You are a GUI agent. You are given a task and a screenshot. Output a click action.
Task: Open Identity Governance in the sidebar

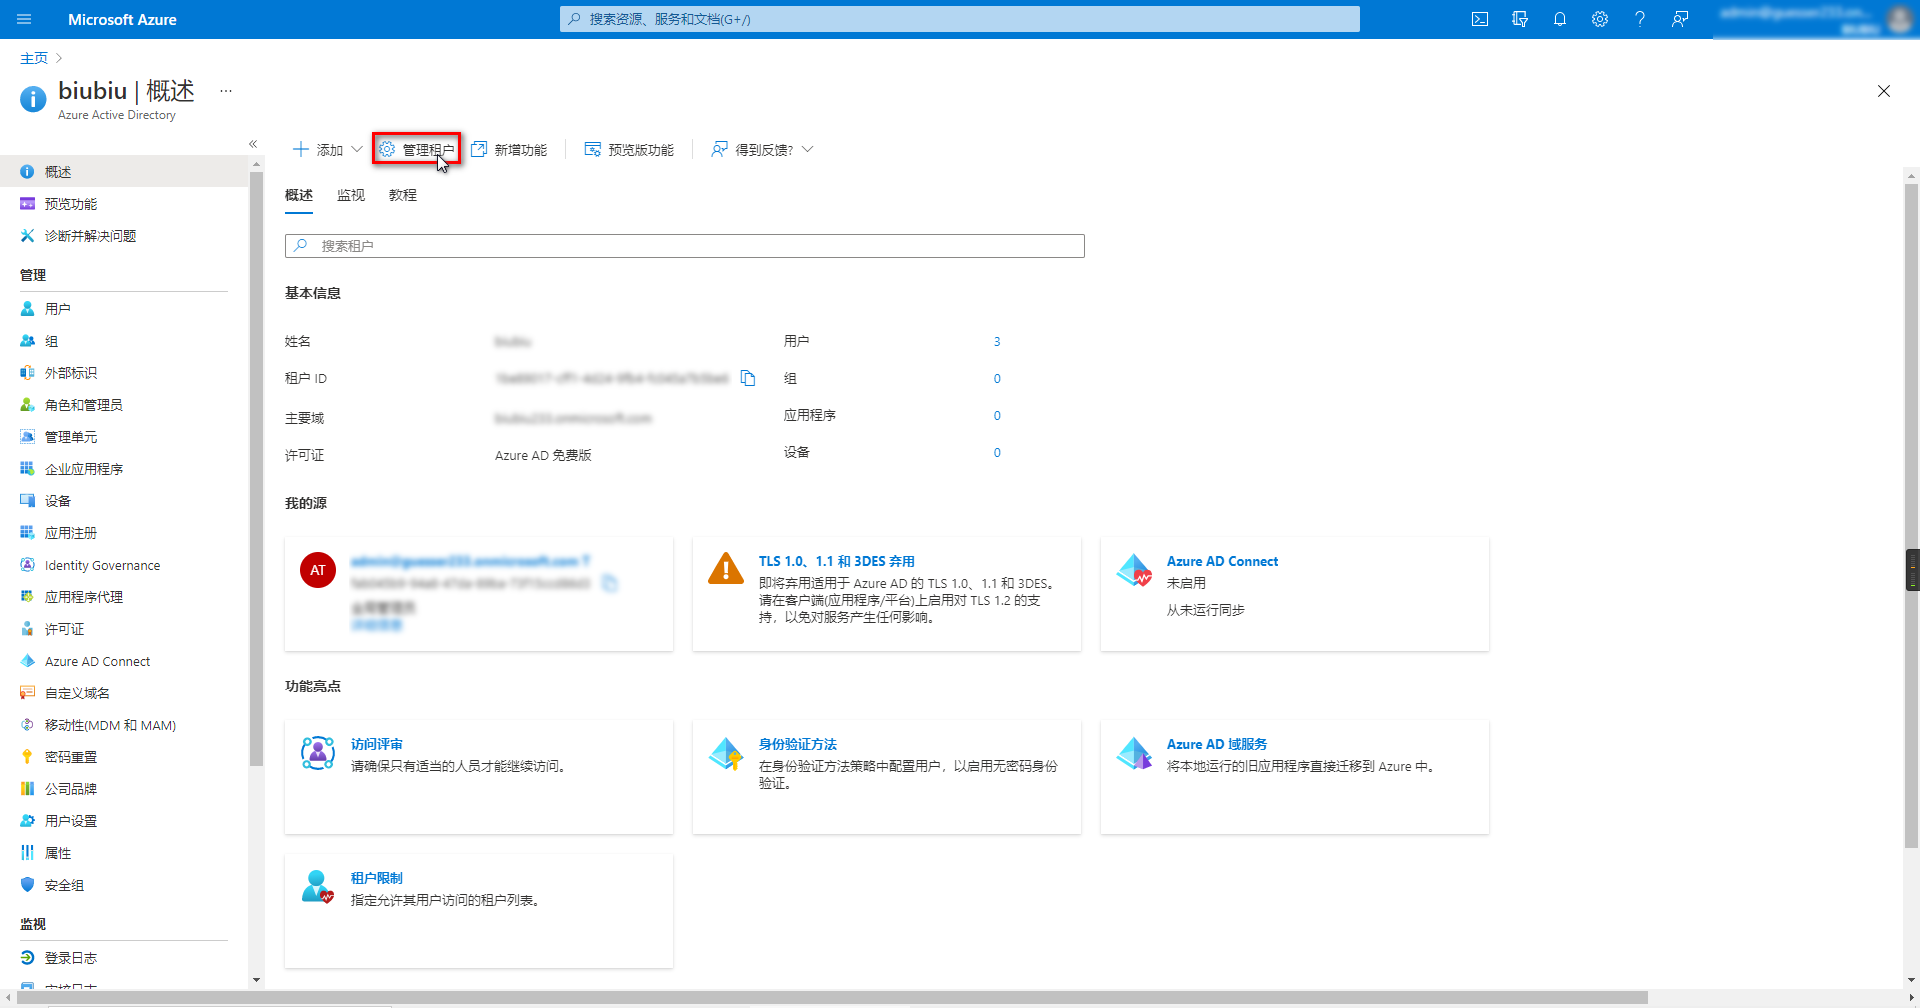tap(124, 565)
